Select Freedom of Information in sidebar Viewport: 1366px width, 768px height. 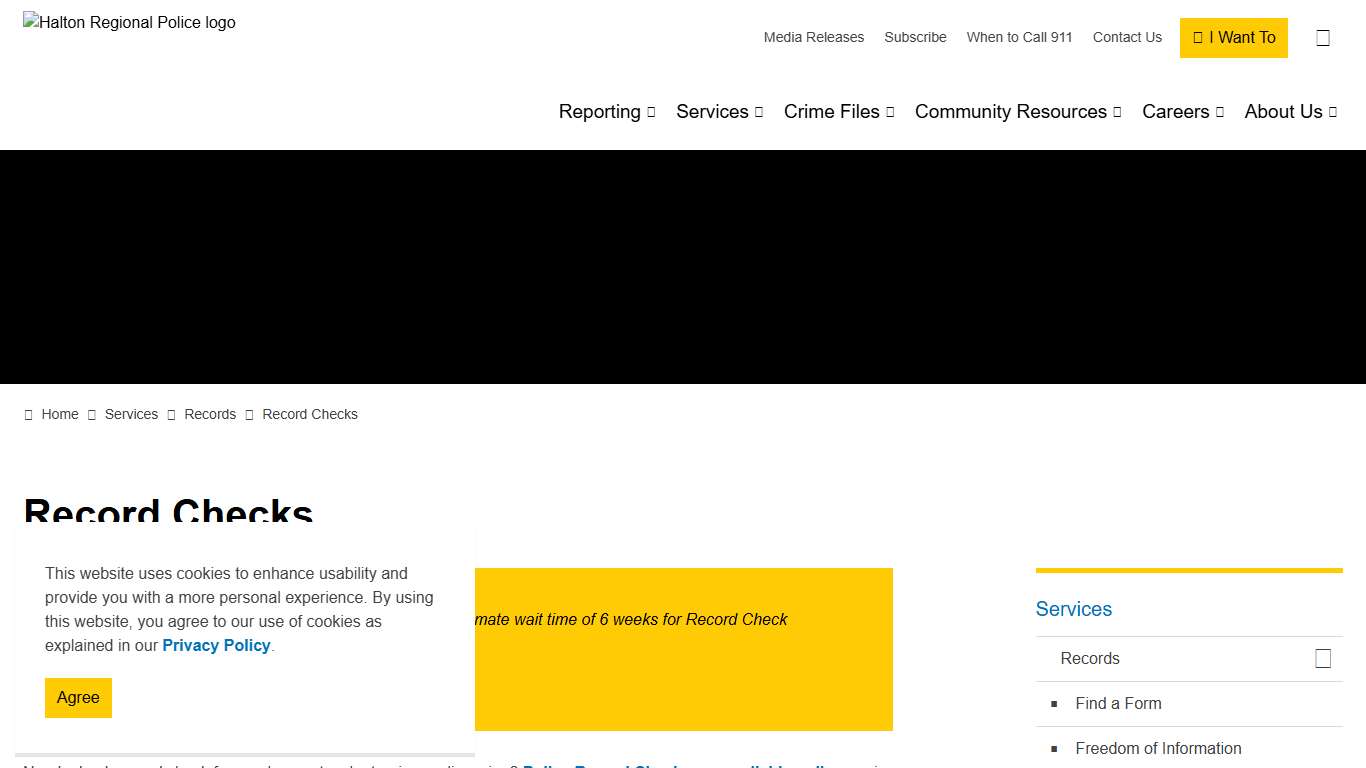click(1158, 749)
